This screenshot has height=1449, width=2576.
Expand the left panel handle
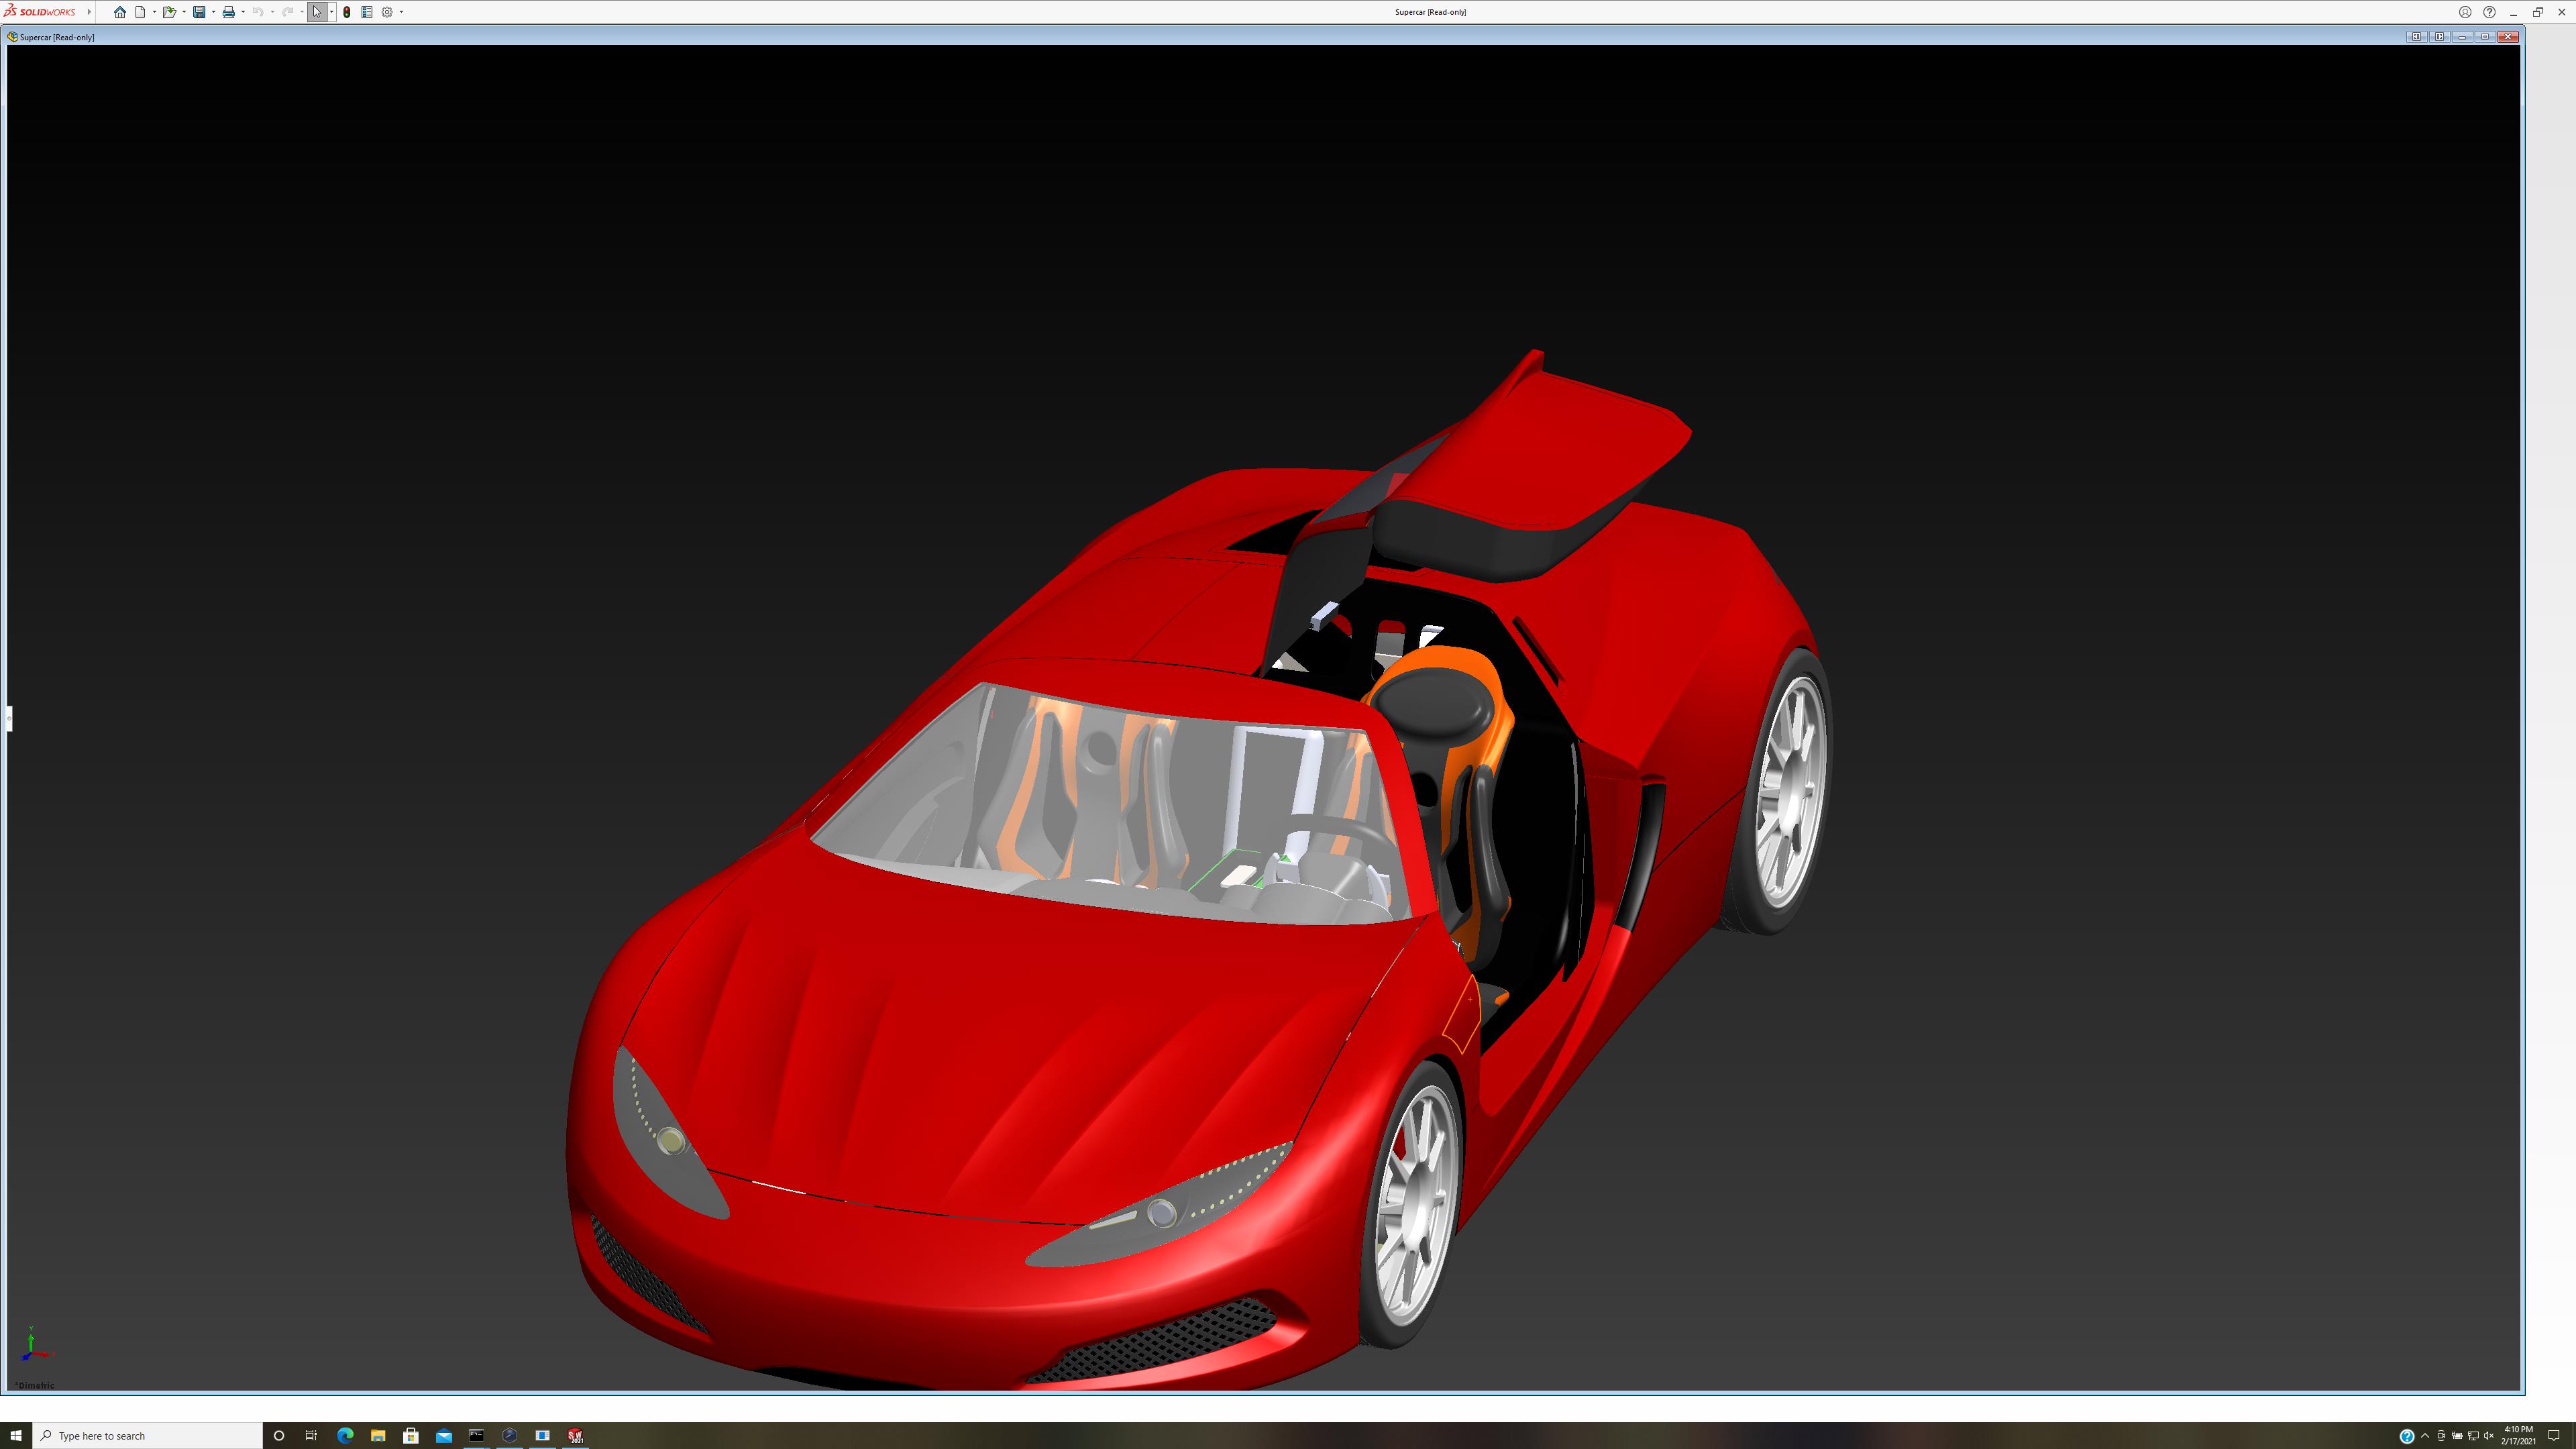9,718
